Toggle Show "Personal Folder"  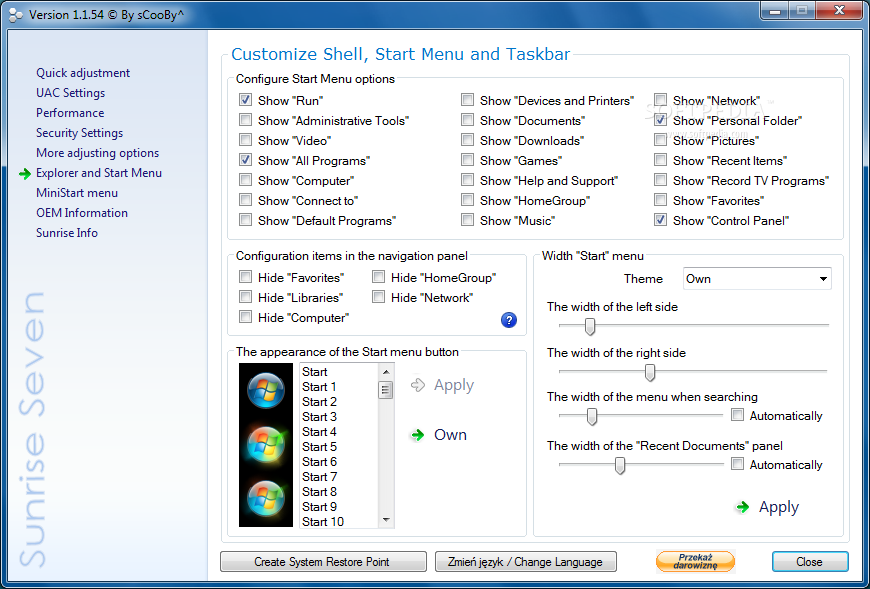tap(660, 120)
